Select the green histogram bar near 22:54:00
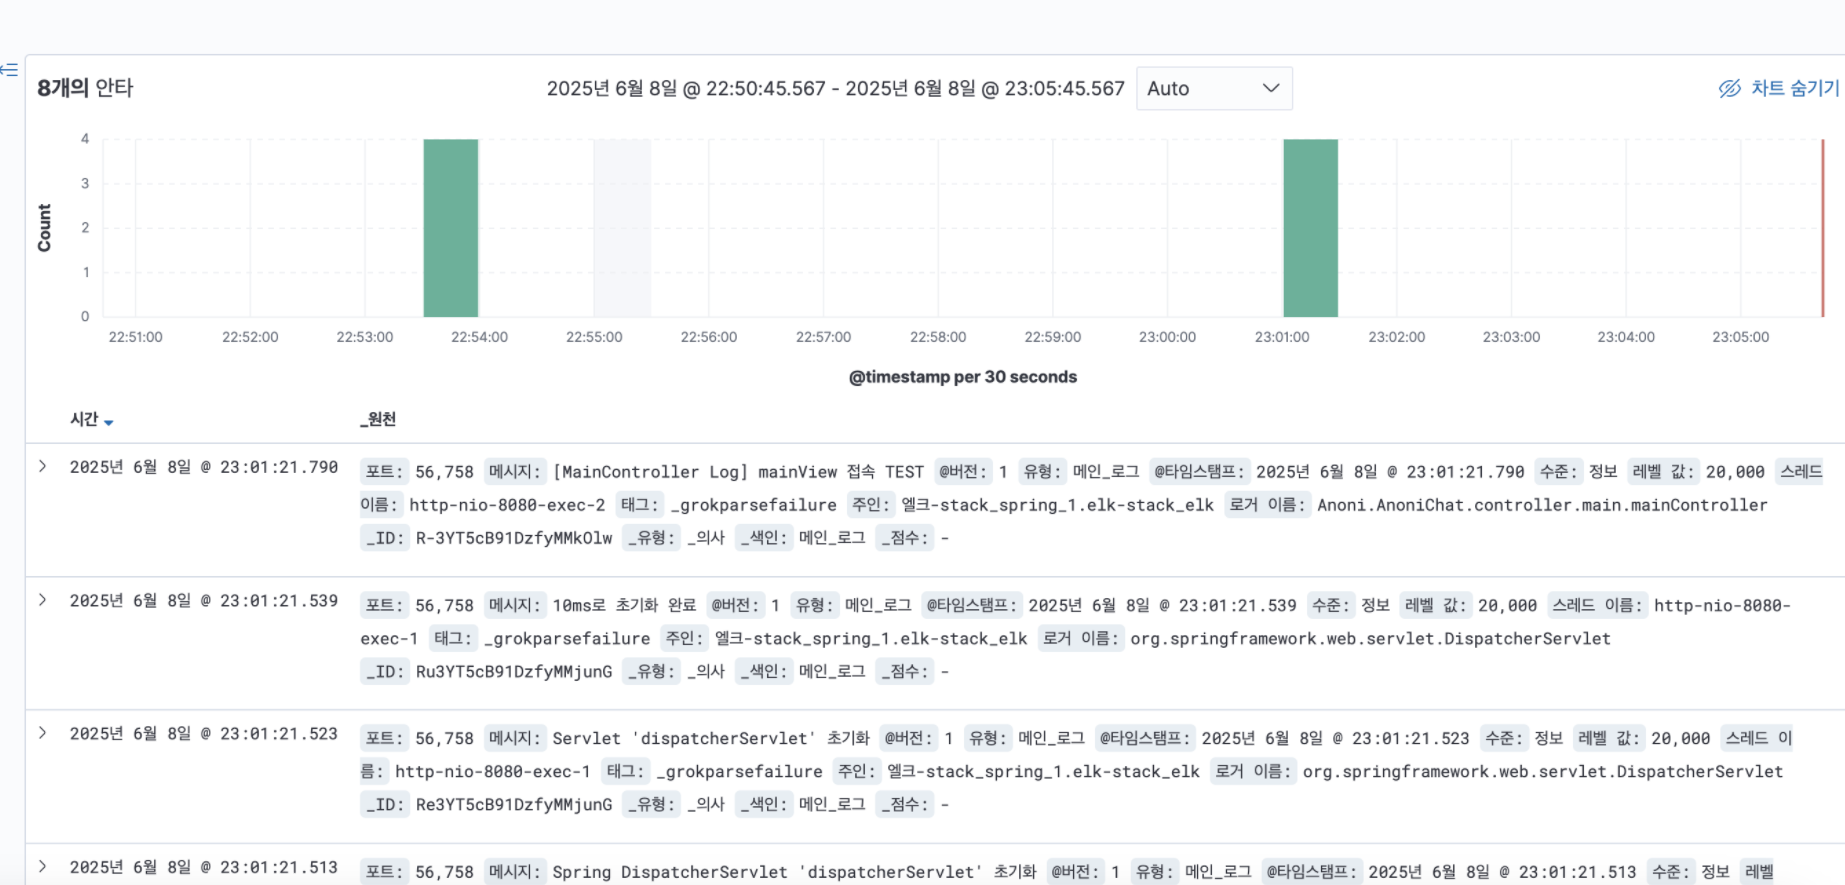1845x885 pixels. (x=451, y=228)
